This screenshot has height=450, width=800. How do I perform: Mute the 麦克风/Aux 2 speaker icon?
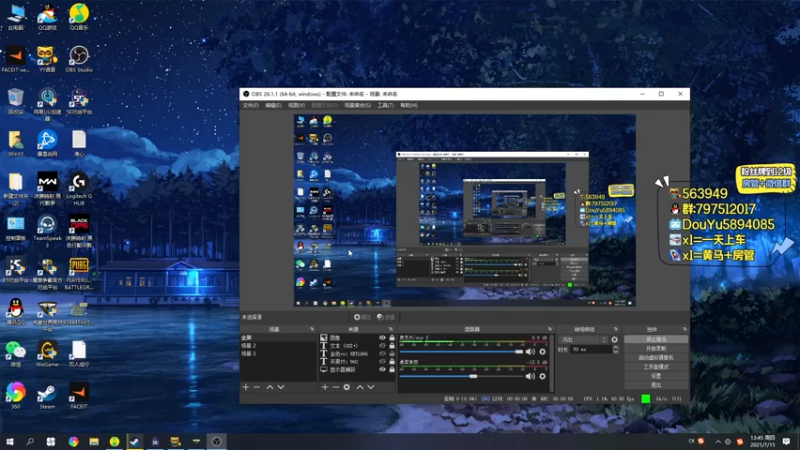tap(531, 352)
